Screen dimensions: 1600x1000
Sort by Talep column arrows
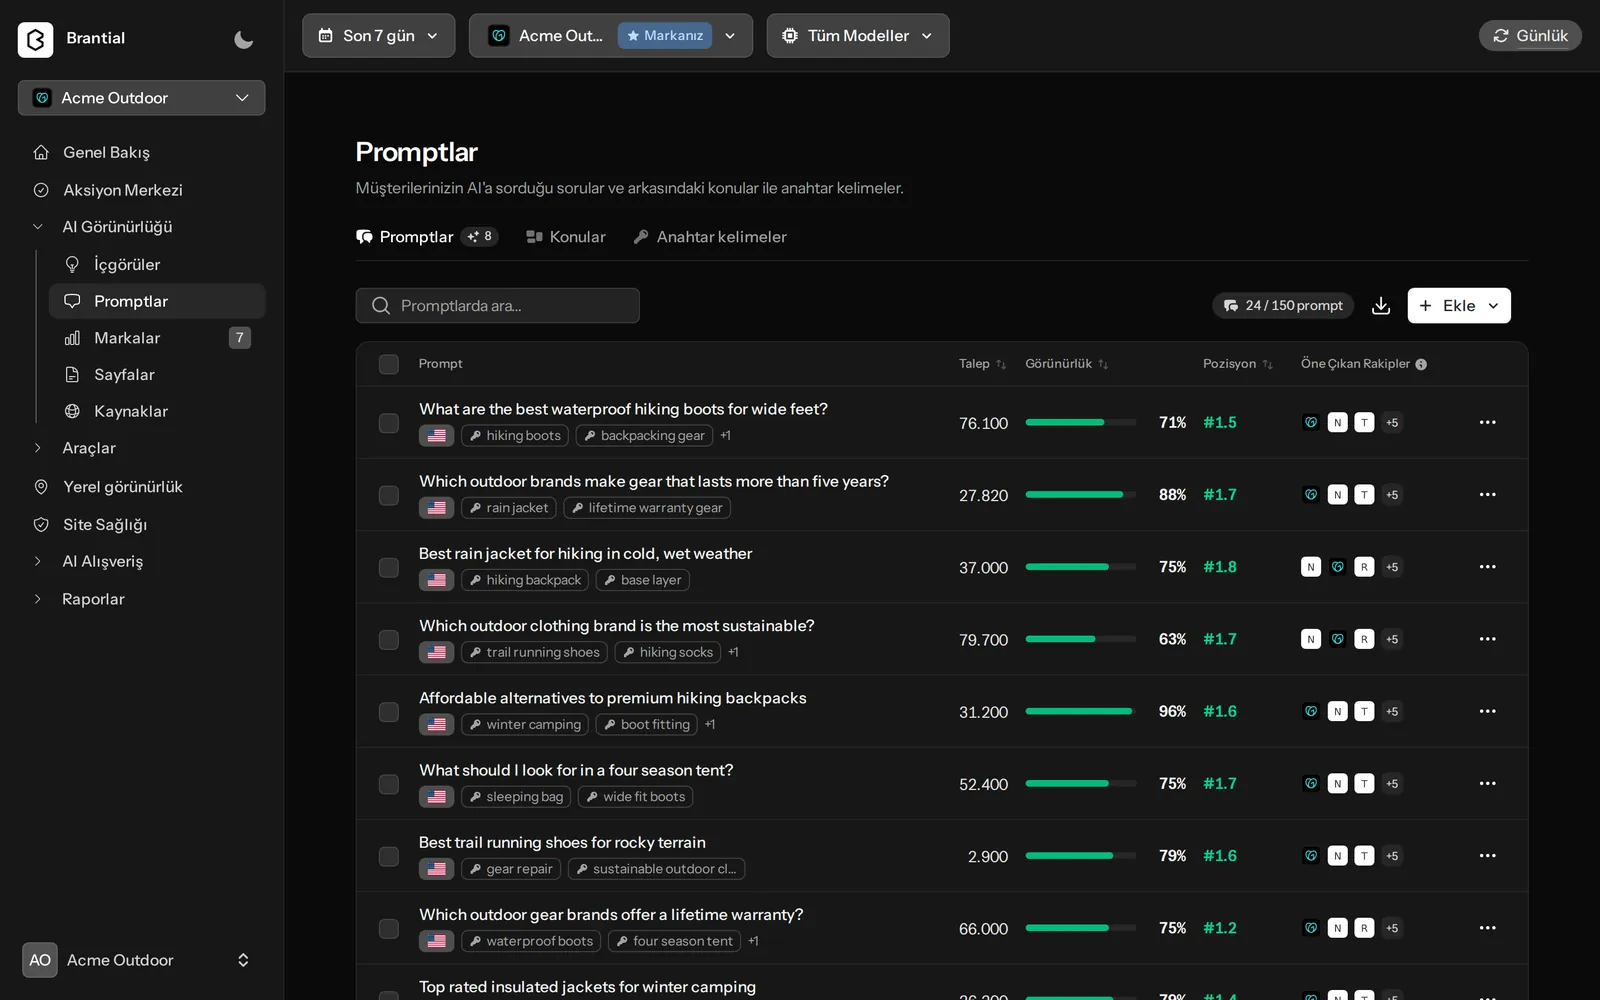[1001, 364]
